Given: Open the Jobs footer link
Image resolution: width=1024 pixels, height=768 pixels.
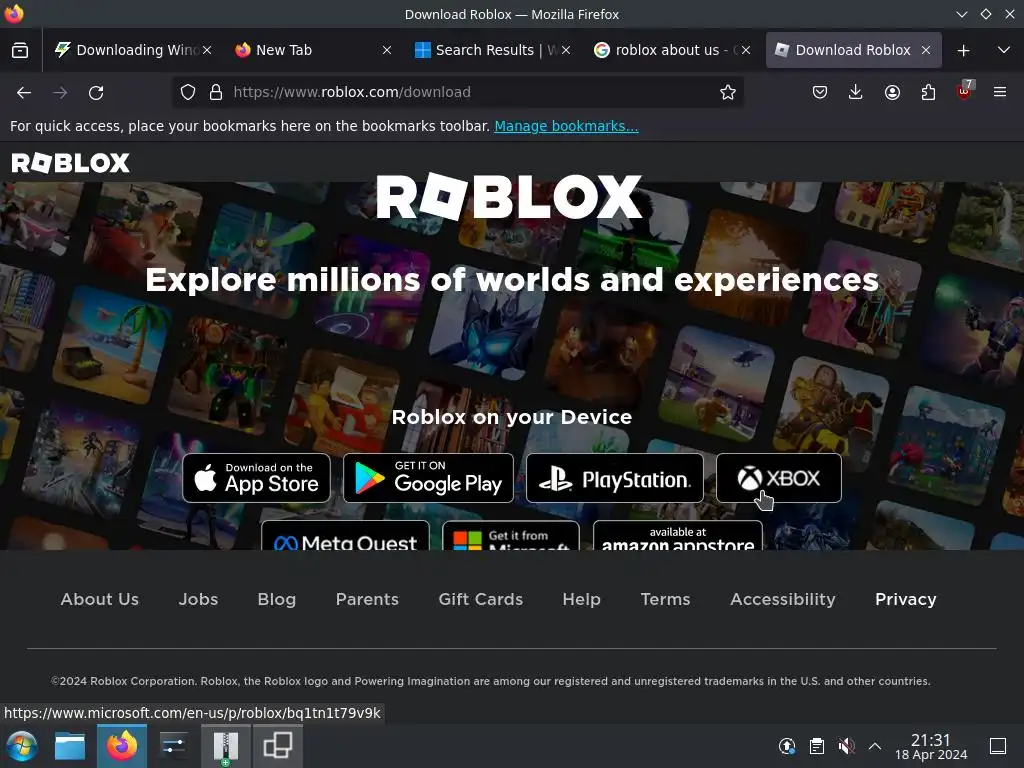Looking at the screenshot, I should pyautogui.click(x=199, y=599).
